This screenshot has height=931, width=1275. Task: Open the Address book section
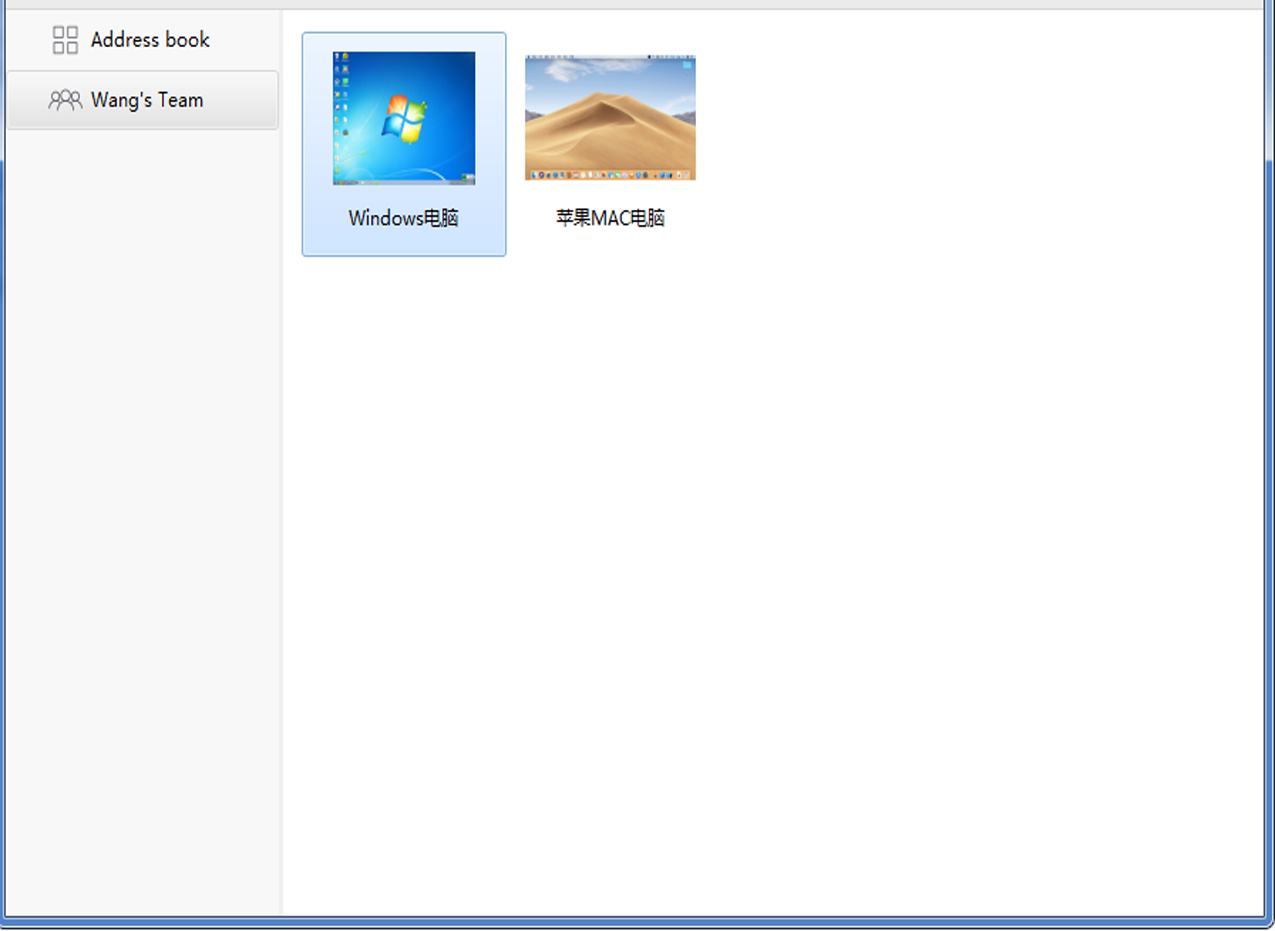[x=150, y=40]
